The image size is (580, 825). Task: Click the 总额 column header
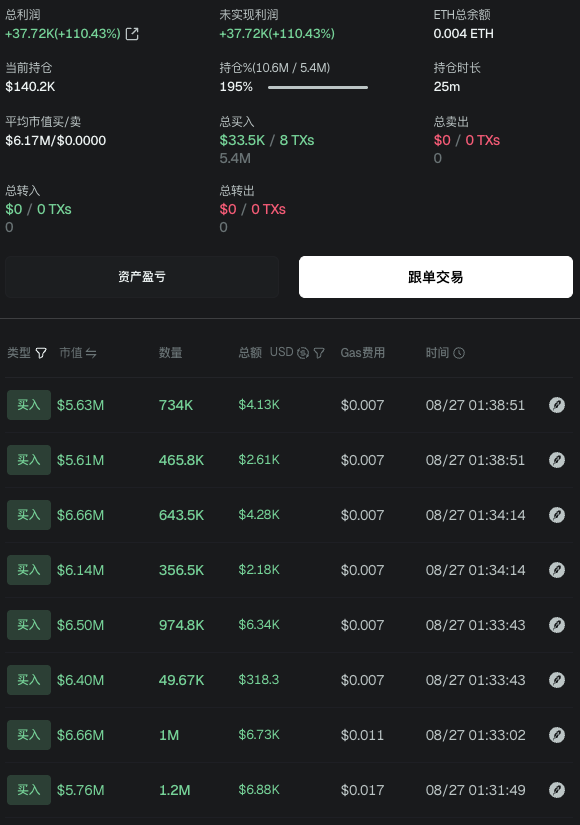point(250,353)
